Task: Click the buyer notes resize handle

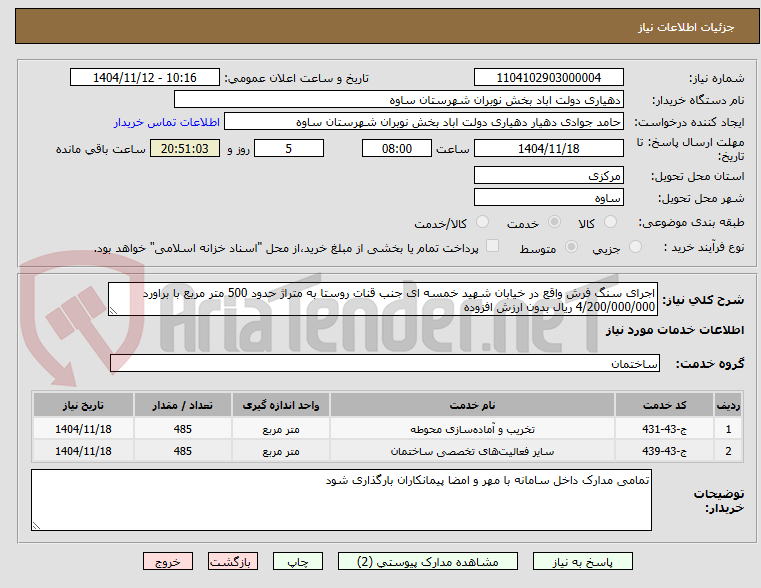Action: tap(36, 525)
